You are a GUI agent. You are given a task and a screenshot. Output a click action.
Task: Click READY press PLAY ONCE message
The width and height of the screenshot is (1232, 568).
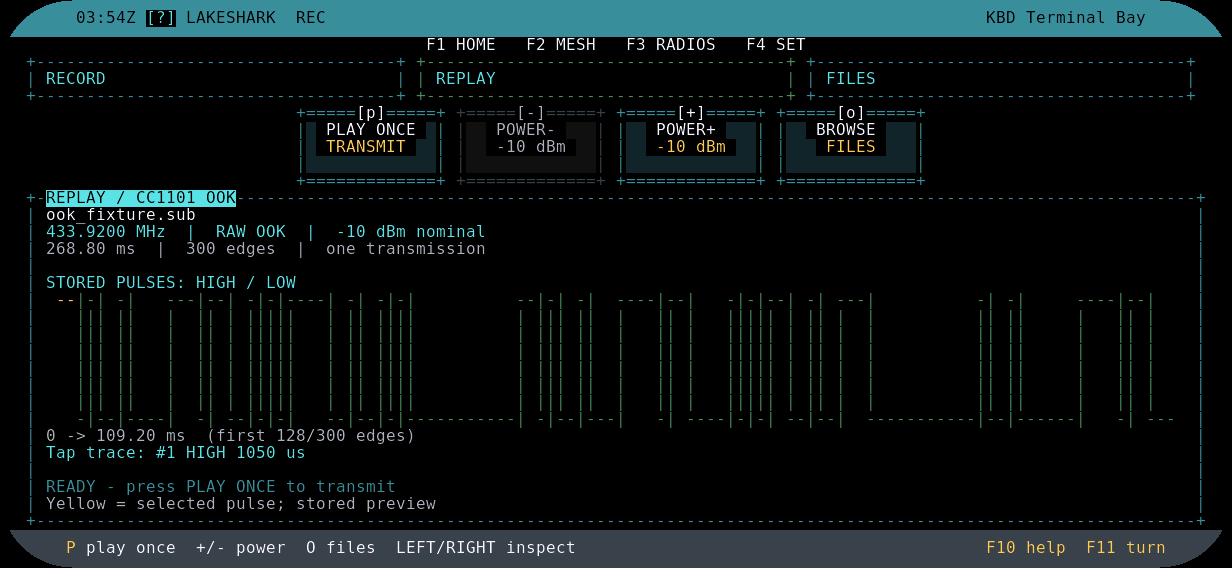tap(221, 487)
